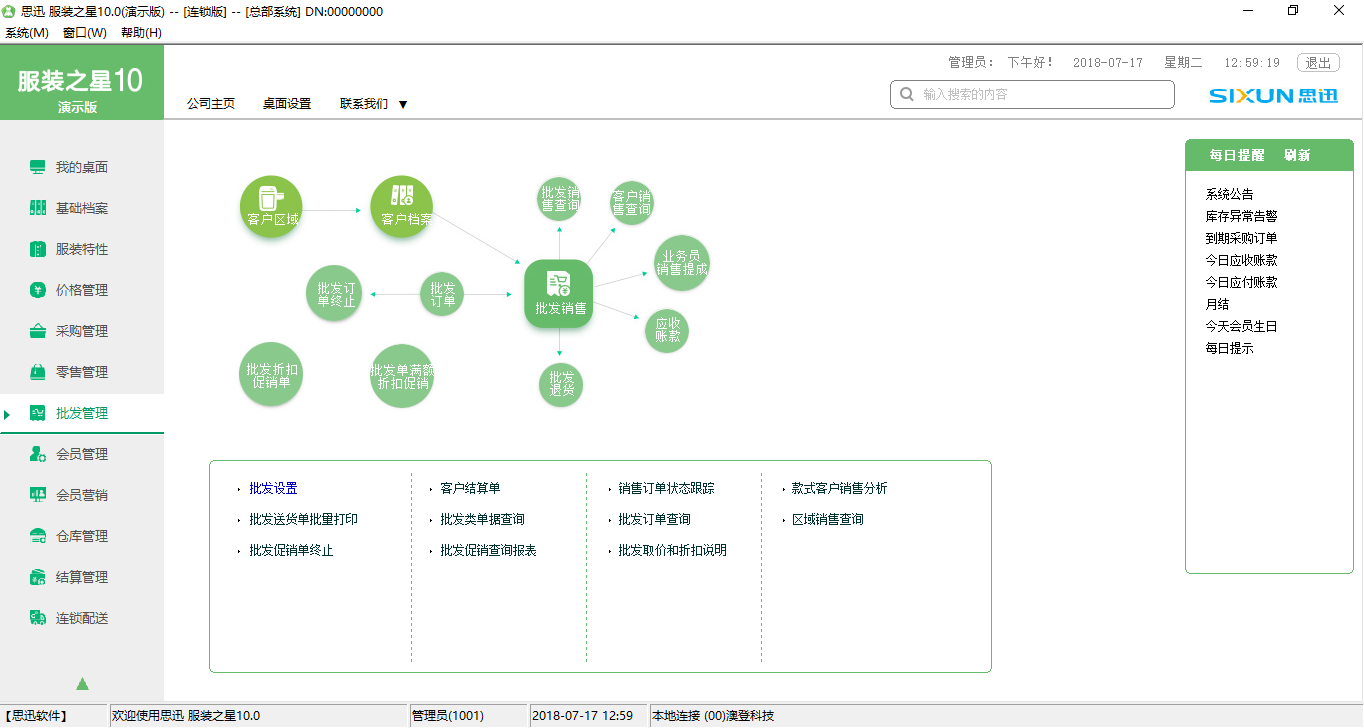Open 业务员销售提成 node
The width and height of the screenshot is (1364, 728).
pyautogui.click(x=682, y=263)
